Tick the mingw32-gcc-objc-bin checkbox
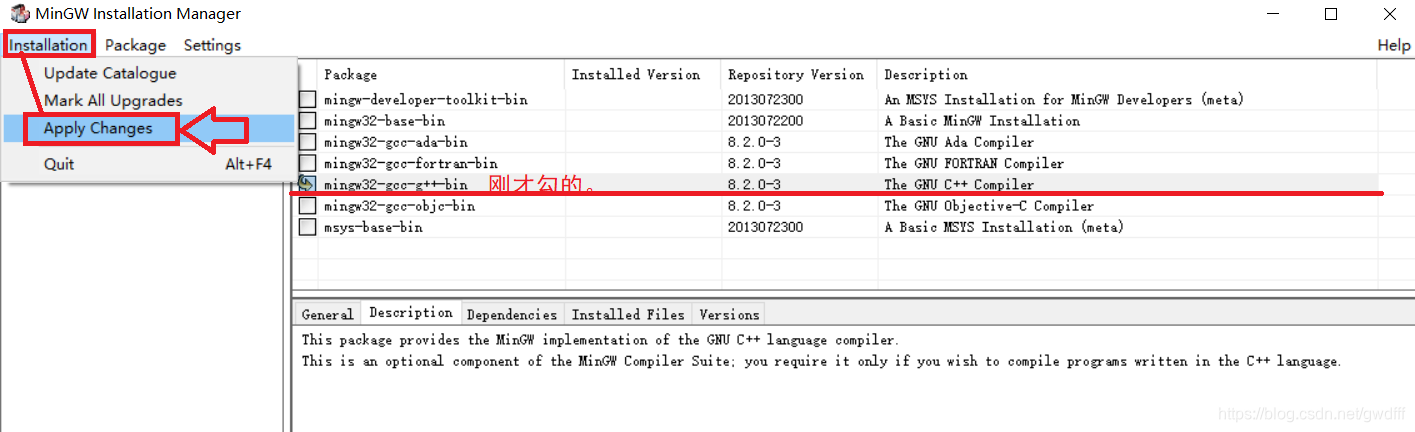This screenshot has height=432, width=1415. tap(308, 206)
